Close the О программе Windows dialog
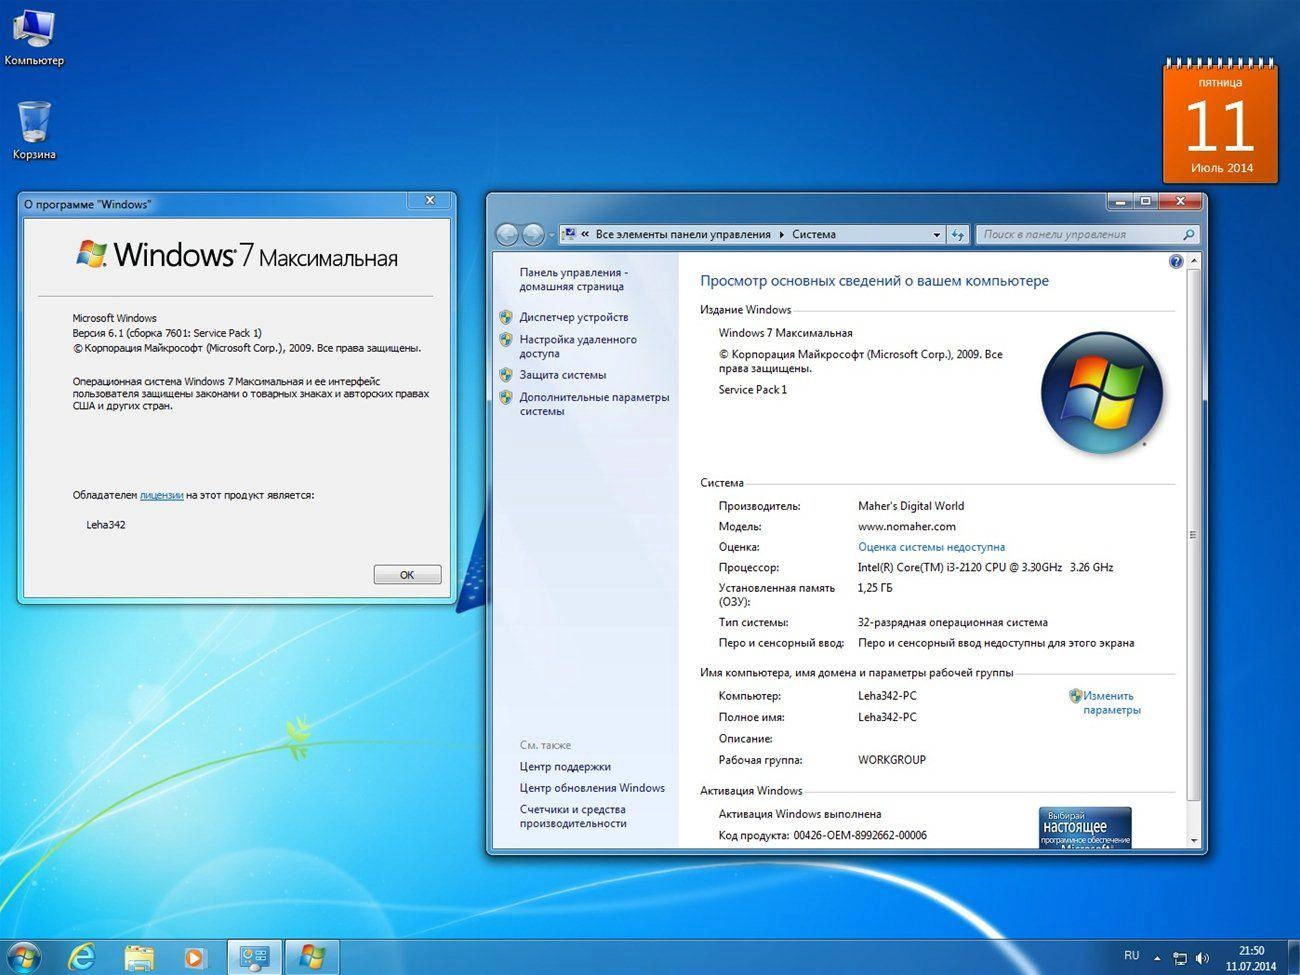 (x=430, y=201)
